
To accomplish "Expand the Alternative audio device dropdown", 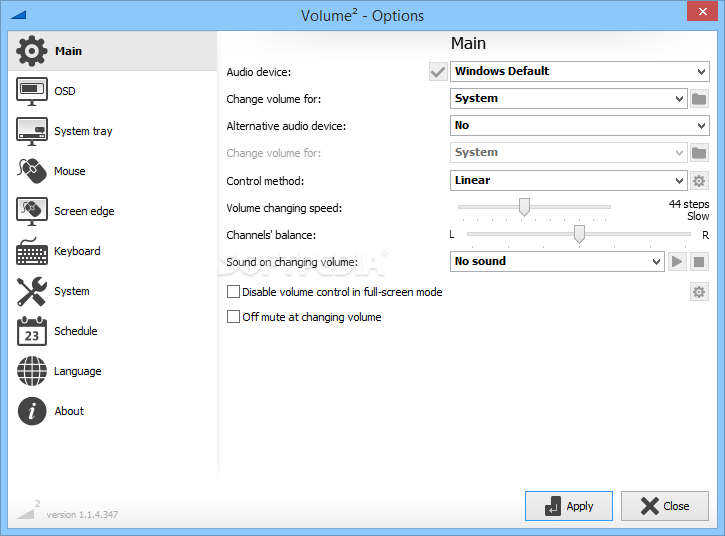I will [580, 125].
